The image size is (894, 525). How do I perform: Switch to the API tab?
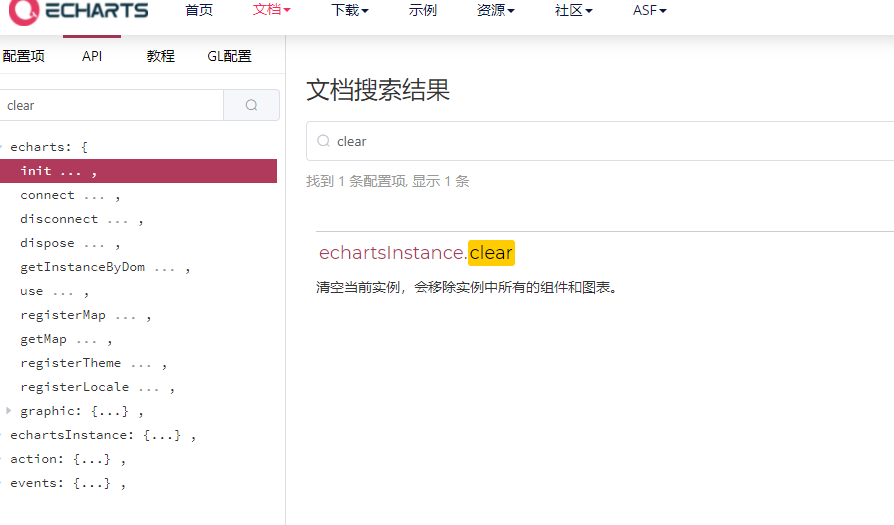(92, 56)
